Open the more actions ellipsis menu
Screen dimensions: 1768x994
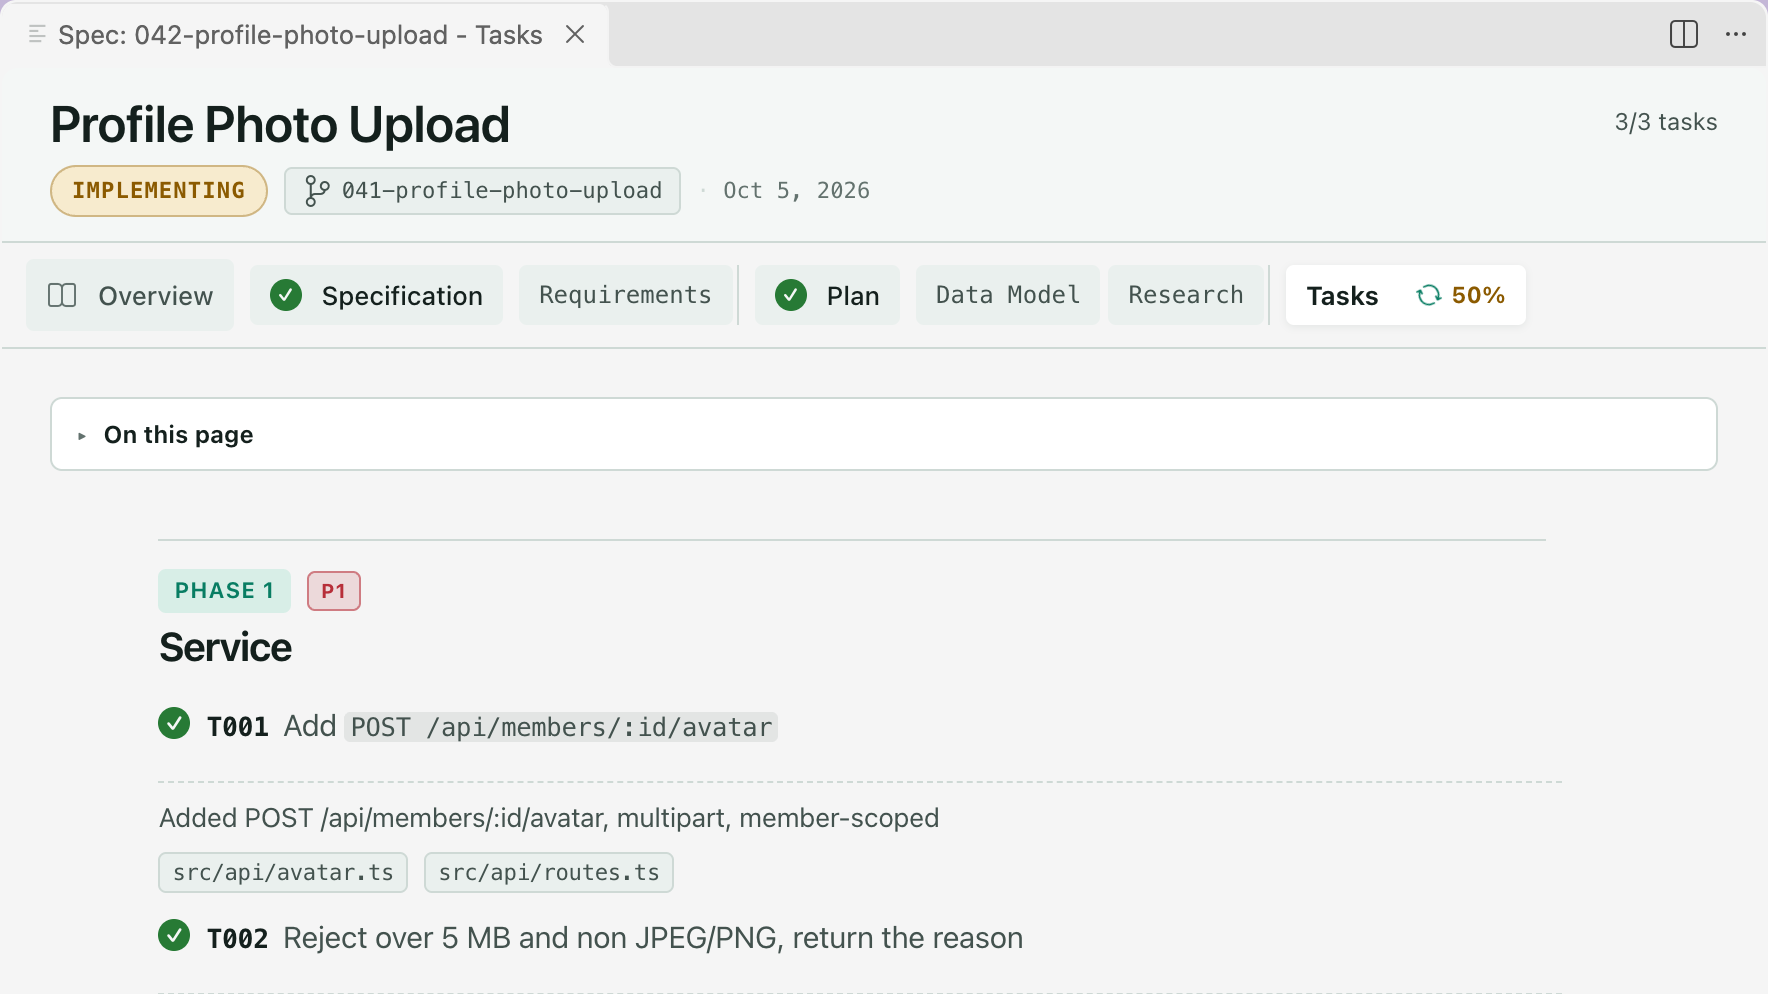tap(1736, 34)
